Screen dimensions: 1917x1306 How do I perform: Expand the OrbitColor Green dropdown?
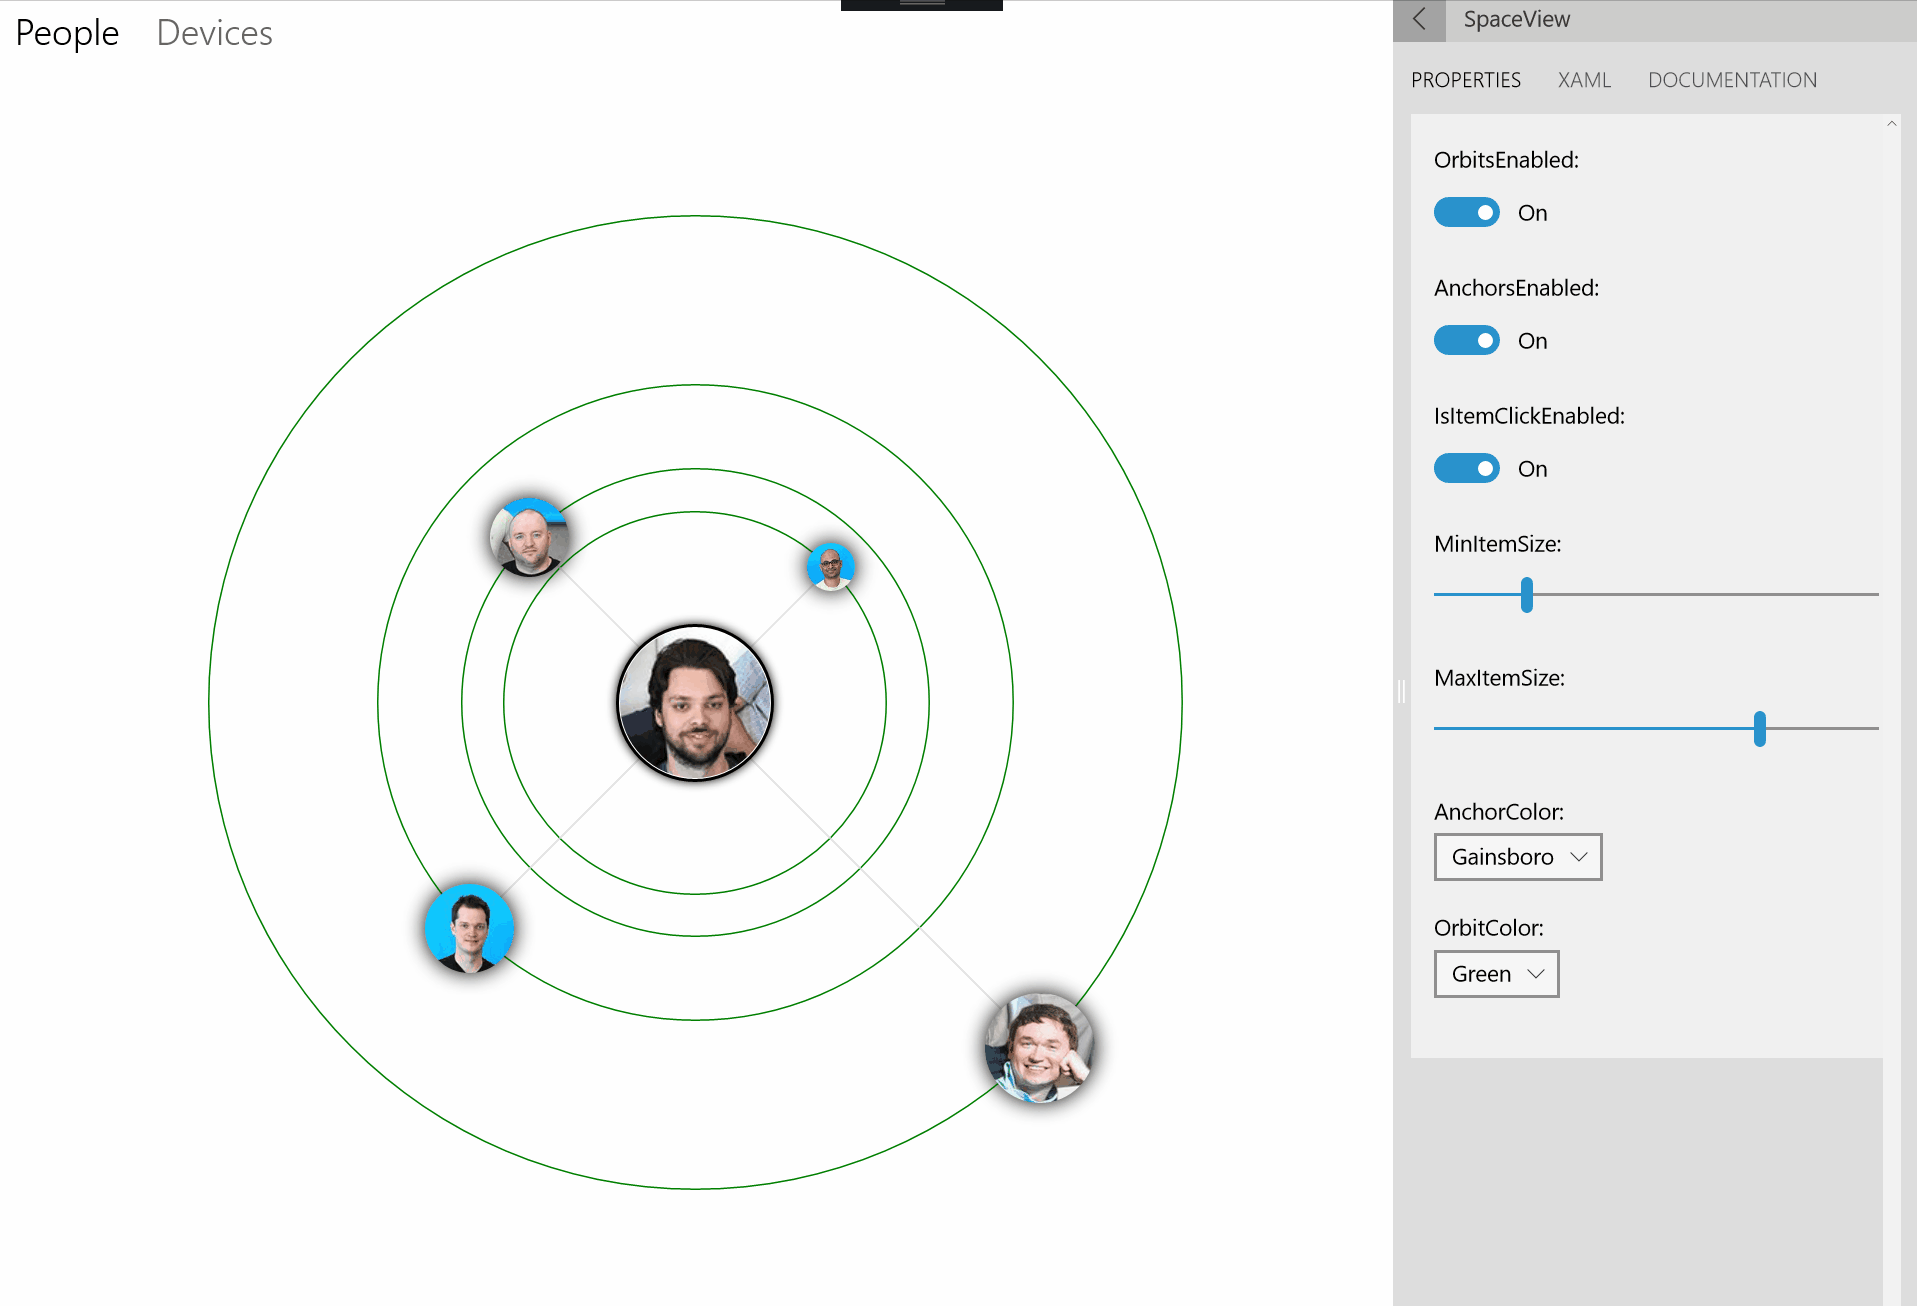click(1496, 974)
